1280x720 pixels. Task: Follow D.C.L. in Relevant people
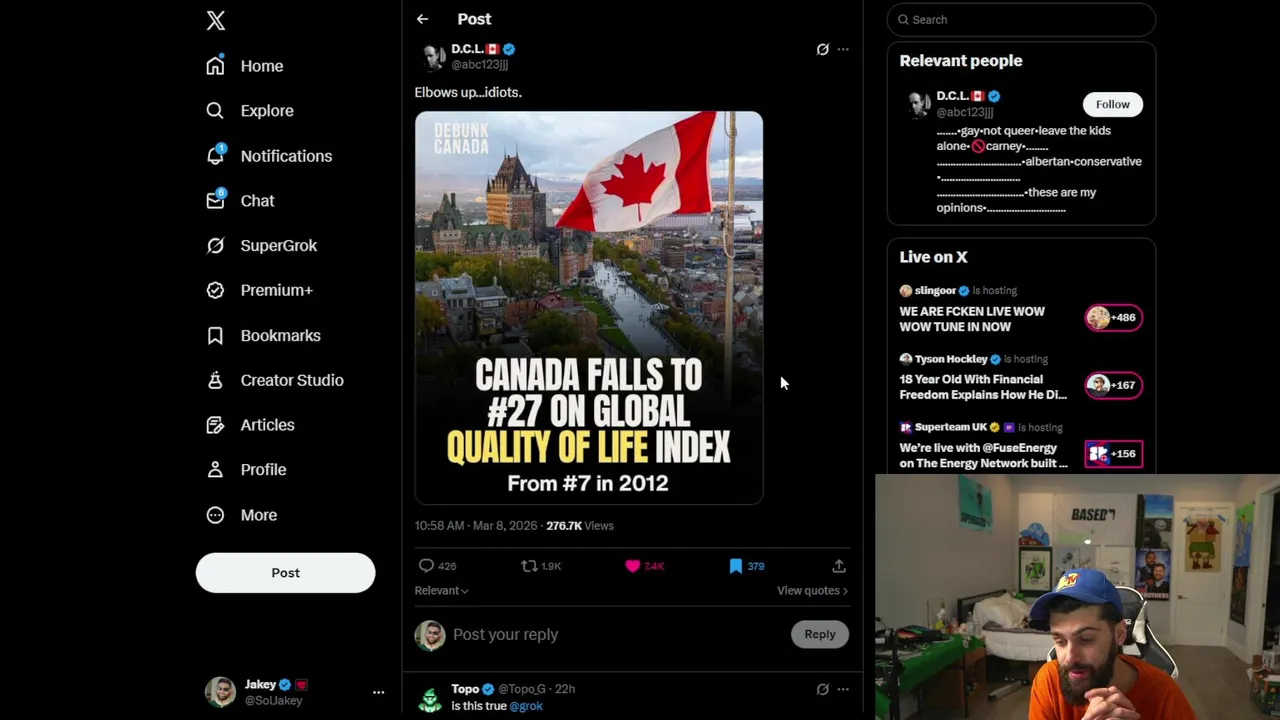point(1112,104)
